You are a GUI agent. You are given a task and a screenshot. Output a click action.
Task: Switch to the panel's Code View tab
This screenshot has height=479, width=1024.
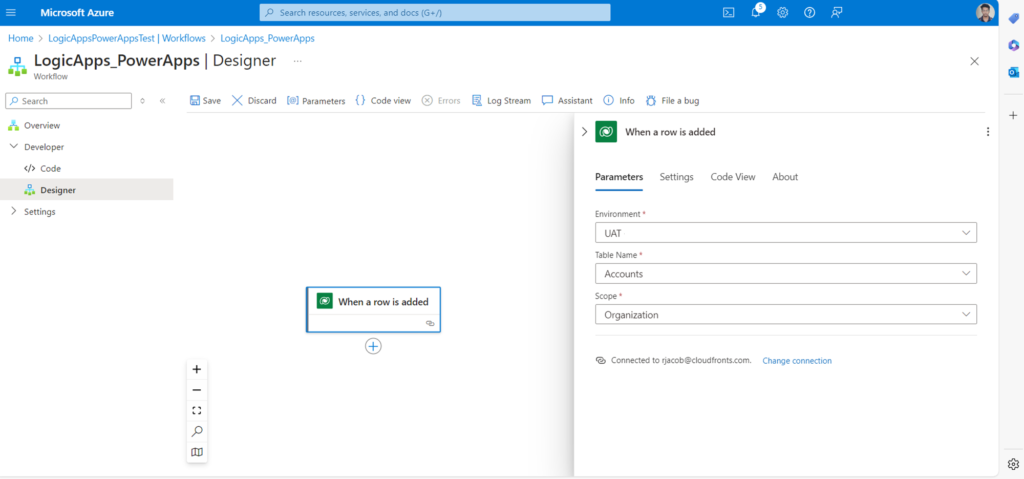733,177
